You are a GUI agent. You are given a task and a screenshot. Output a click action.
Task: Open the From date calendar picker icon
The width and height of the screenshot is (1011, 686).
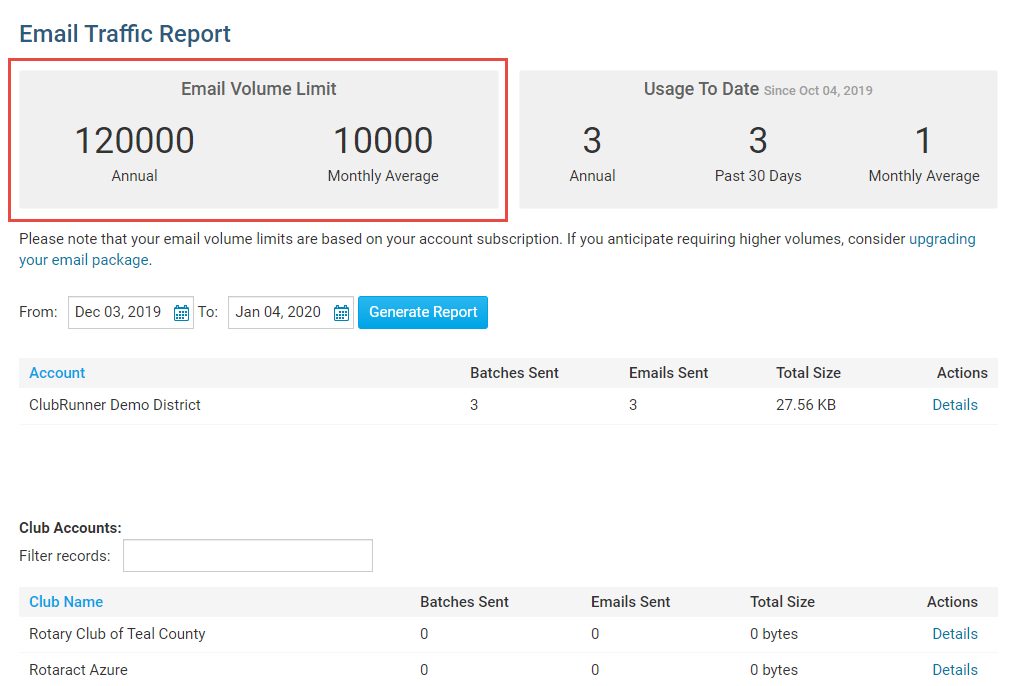point(181,313)
